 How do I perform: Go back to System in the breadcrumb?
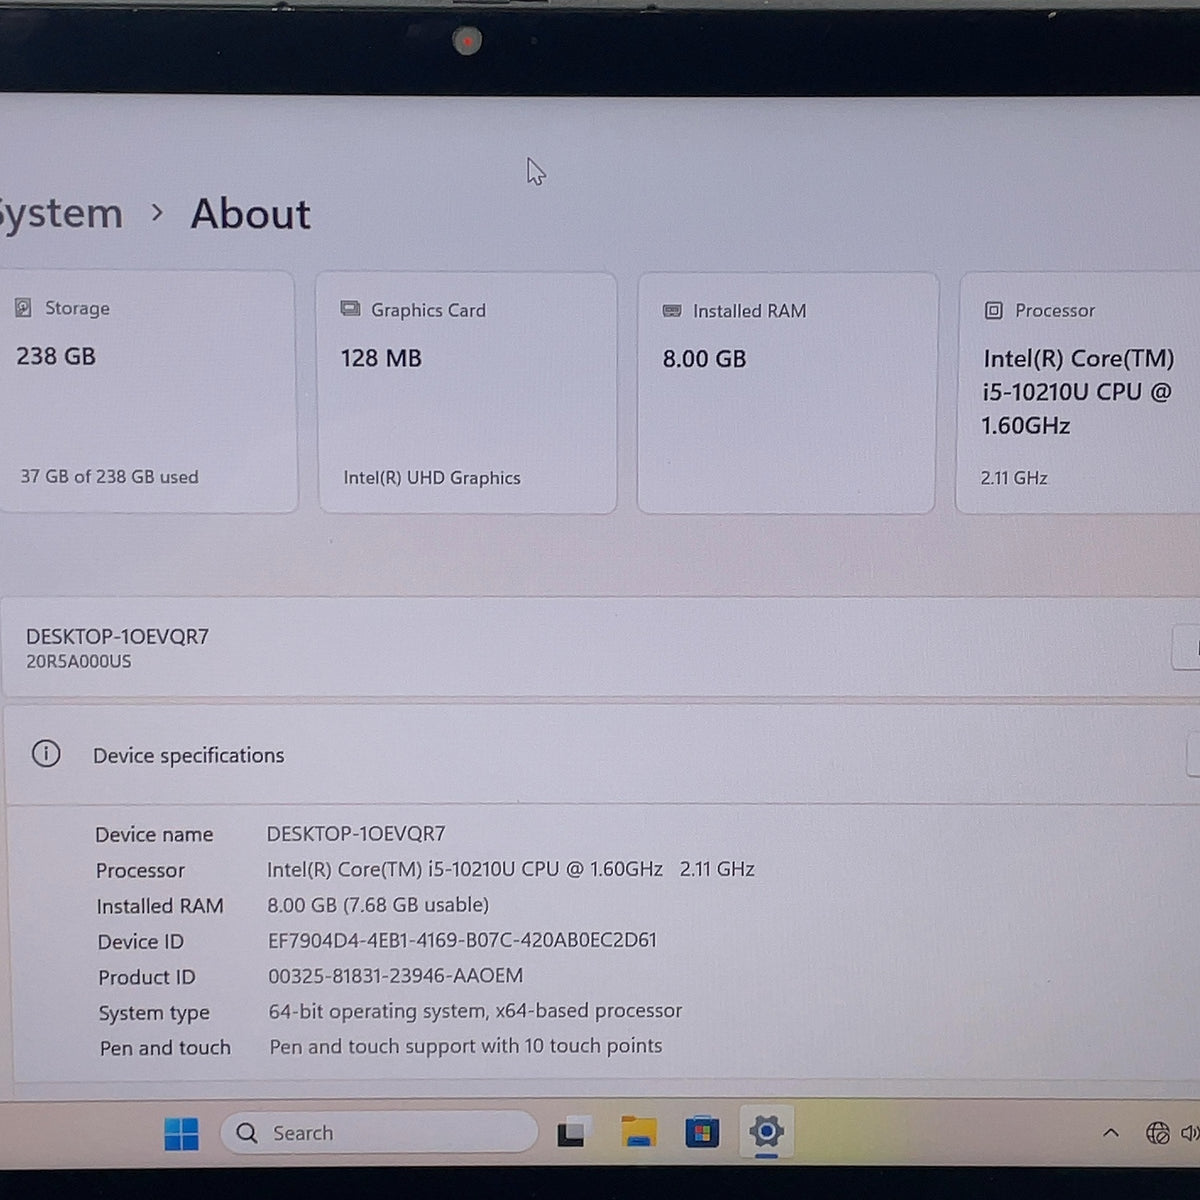(x=60, y=214)
